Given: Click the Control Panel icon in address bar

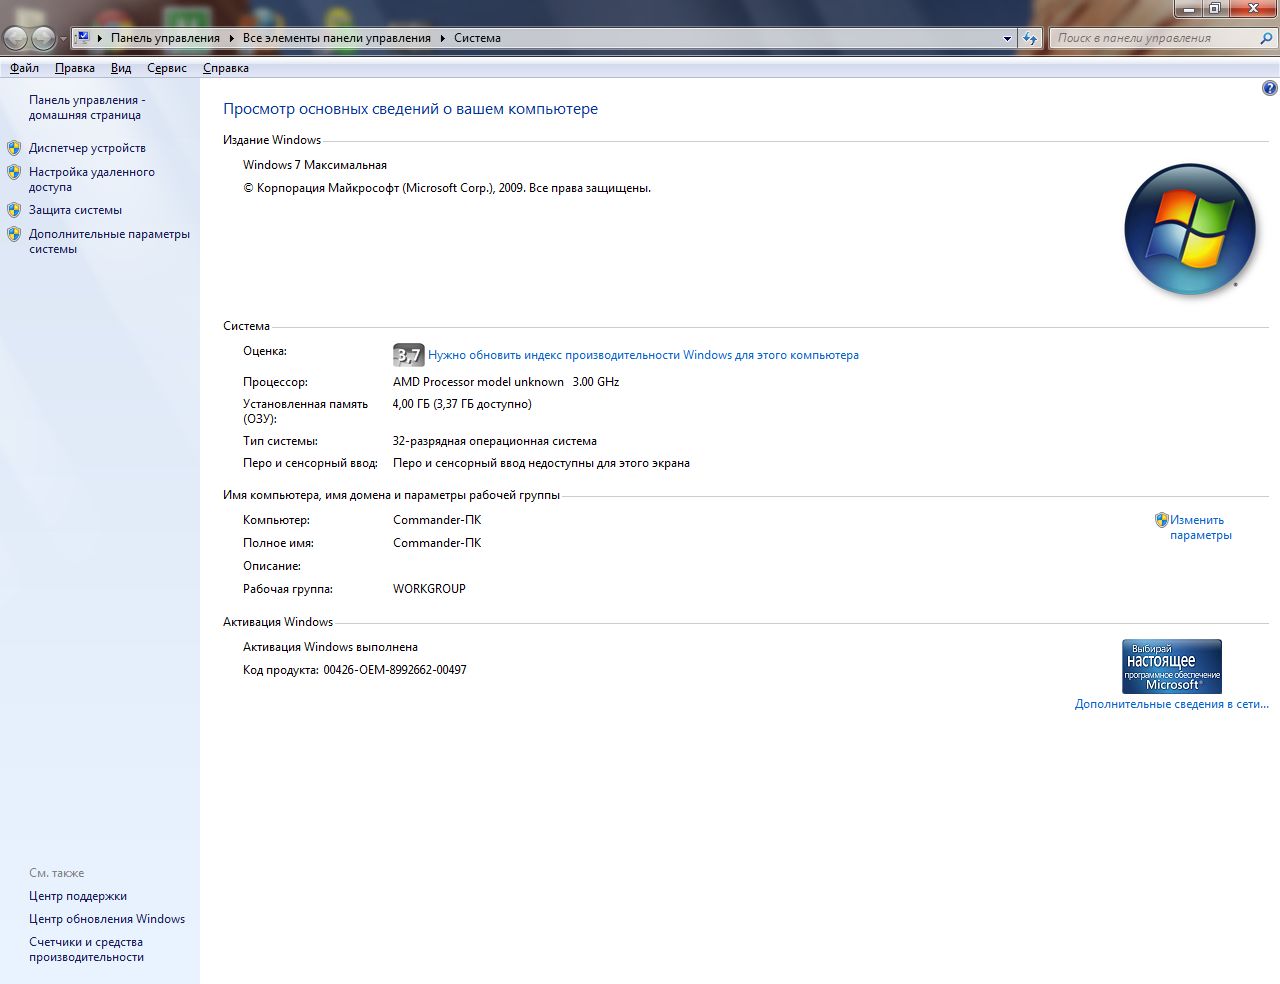Looking at the screenshot, I should click(x=83, y=38).
